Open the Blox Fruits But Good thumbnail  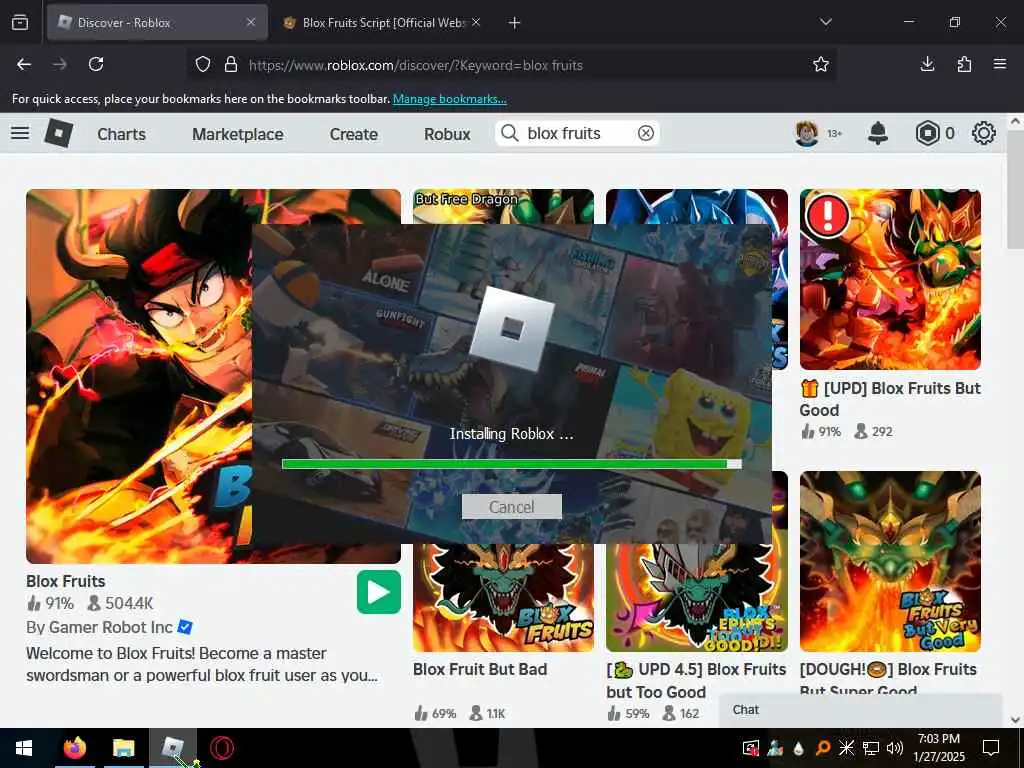click(x=890, y=280)
